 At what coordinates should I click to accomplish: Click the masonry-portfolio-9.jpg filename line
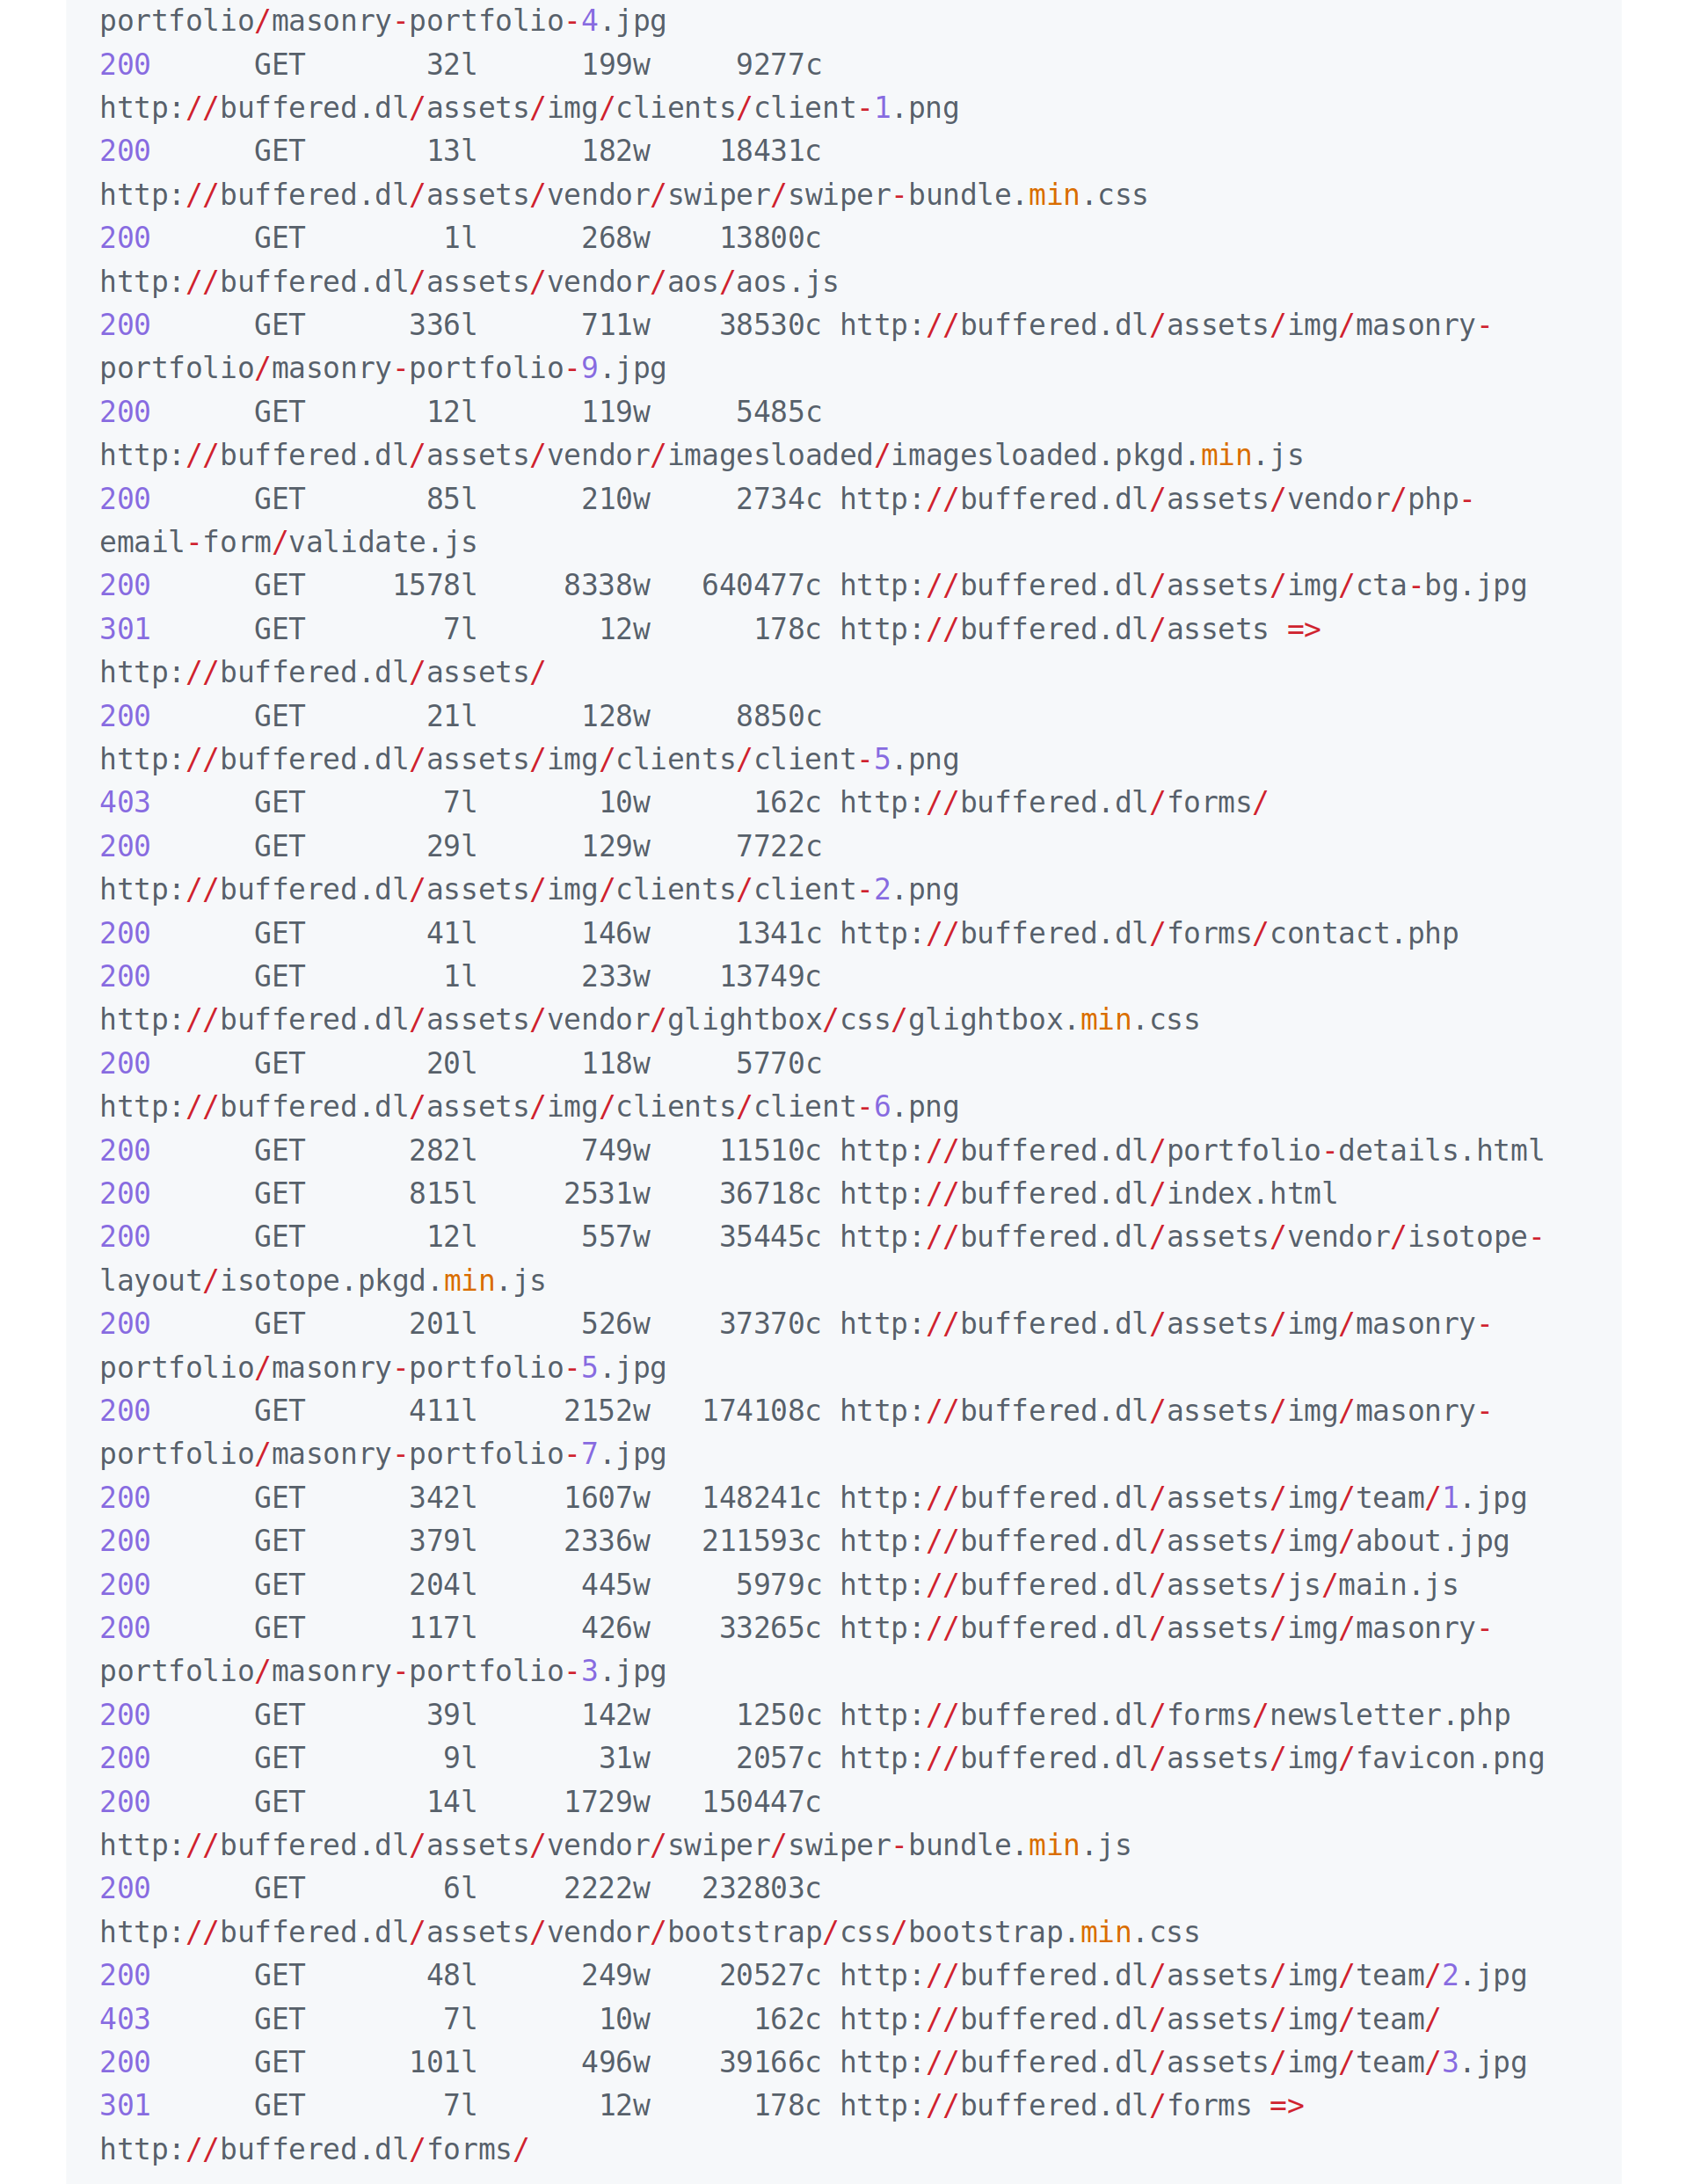(383, 369)
